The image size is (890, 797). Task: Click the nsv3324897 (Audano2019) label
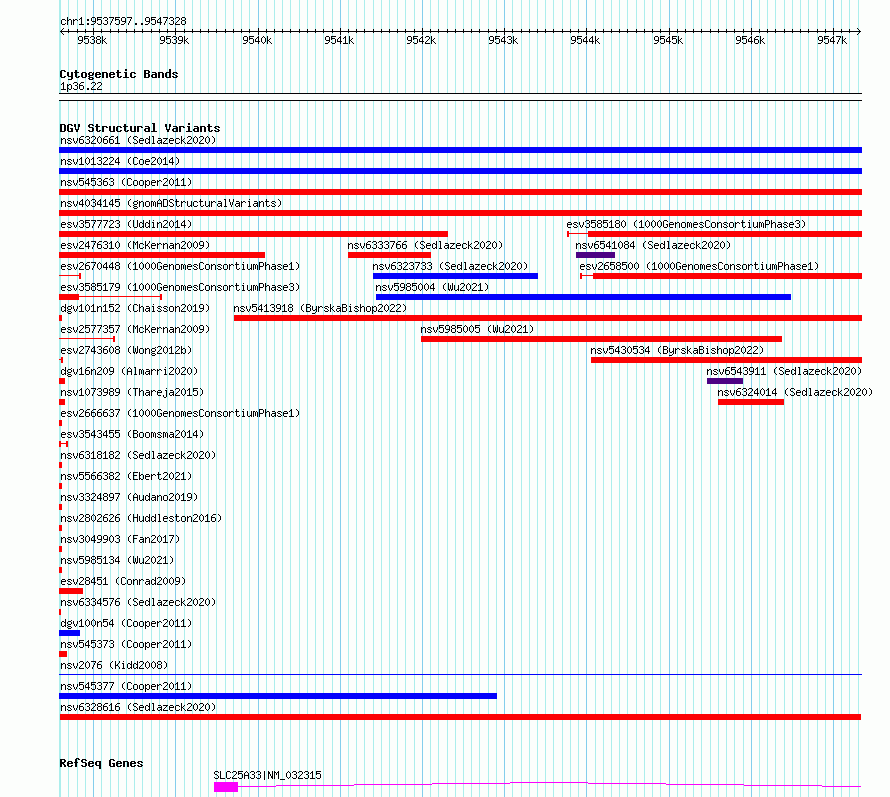[x=129, y=497]
